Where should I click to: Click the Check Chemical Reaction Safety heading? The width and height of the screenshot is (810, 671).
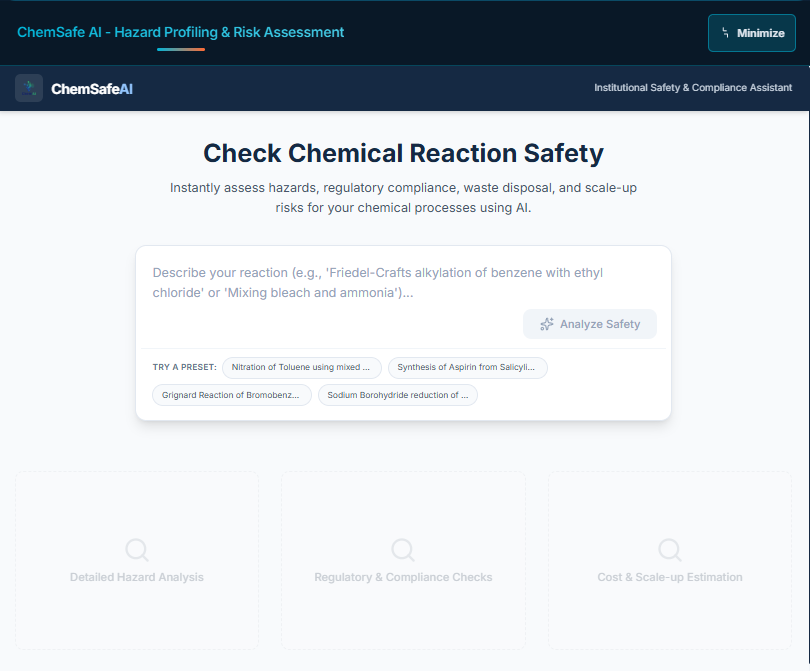point(404,154)
